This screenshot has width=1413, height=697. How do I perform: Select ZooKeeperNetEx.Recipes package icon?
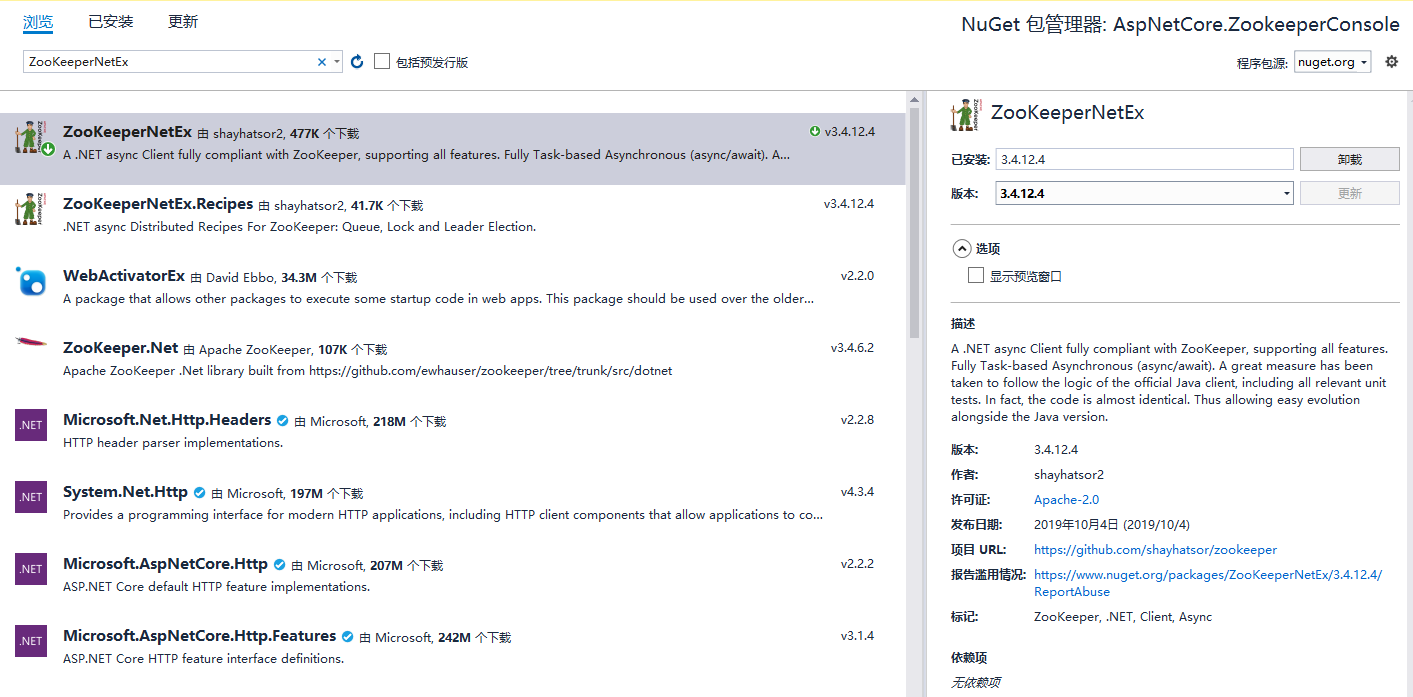31,210
